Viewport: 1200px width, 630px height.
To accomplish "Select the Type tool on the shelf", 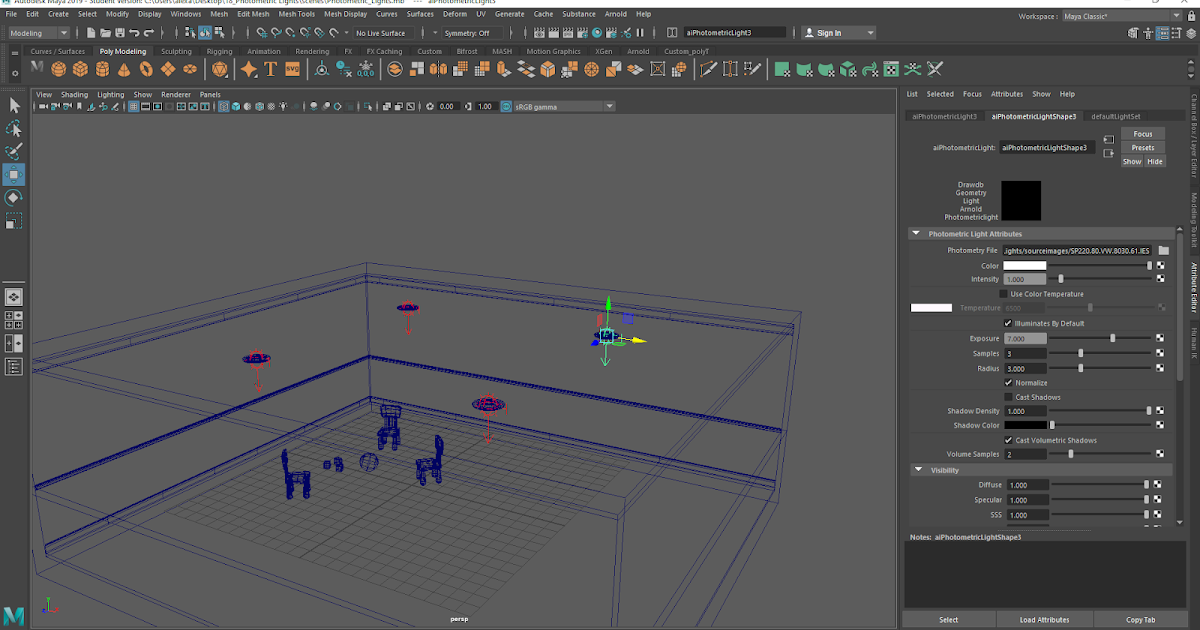I will point(271,69).
